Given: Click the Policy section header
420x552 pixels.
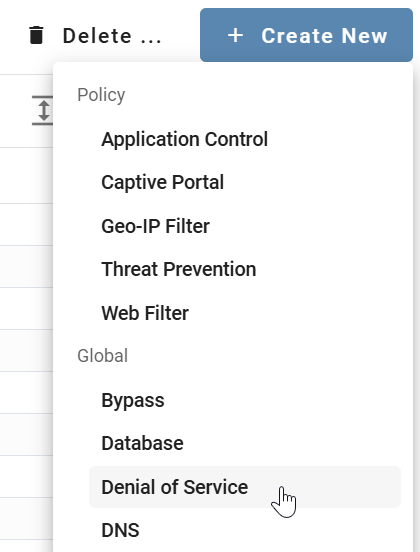Looking at the screenshot, I should [101, 95].
